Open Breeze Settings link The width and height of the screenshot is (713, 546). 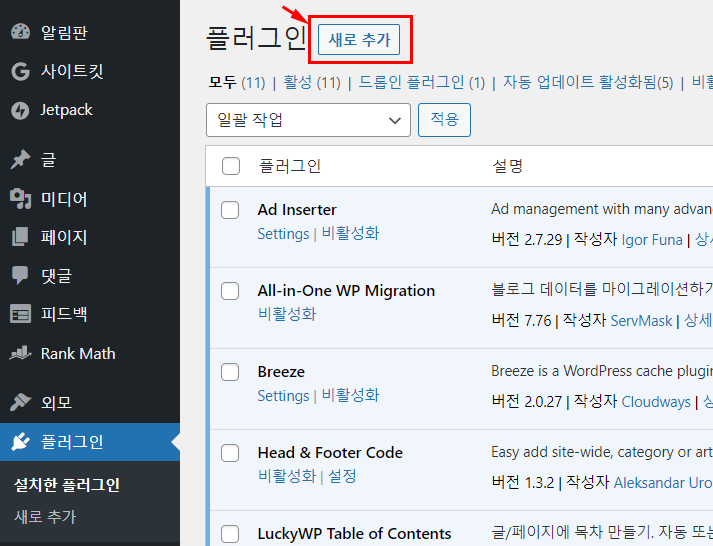coord(283,396)
